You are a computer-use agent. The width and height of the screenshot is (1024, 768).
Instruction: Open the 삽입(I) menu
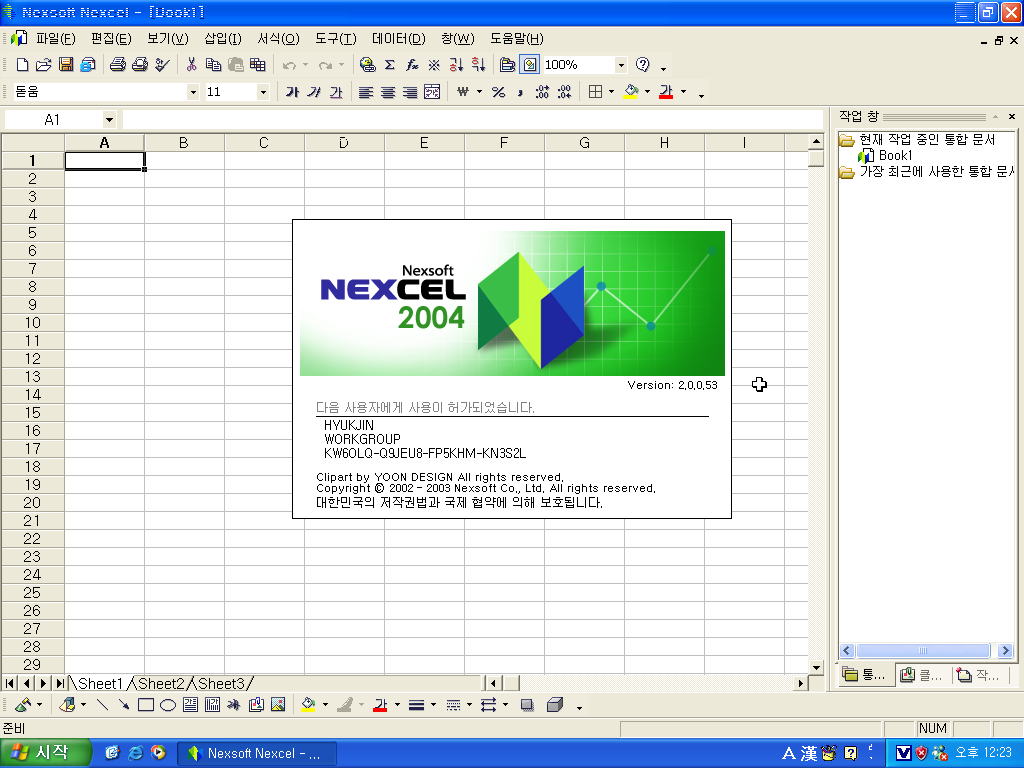(223, 39)
